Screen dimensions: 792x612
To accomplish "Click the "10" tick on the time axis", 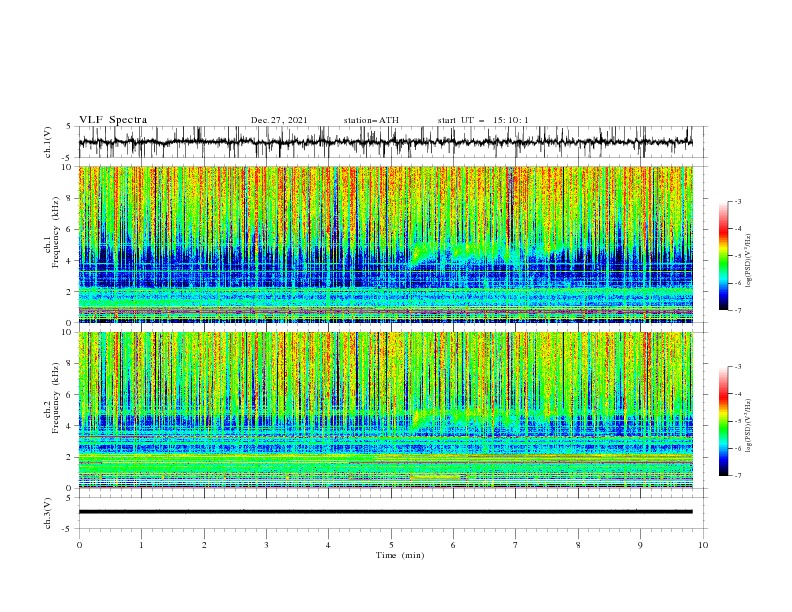I will [703, 545].
